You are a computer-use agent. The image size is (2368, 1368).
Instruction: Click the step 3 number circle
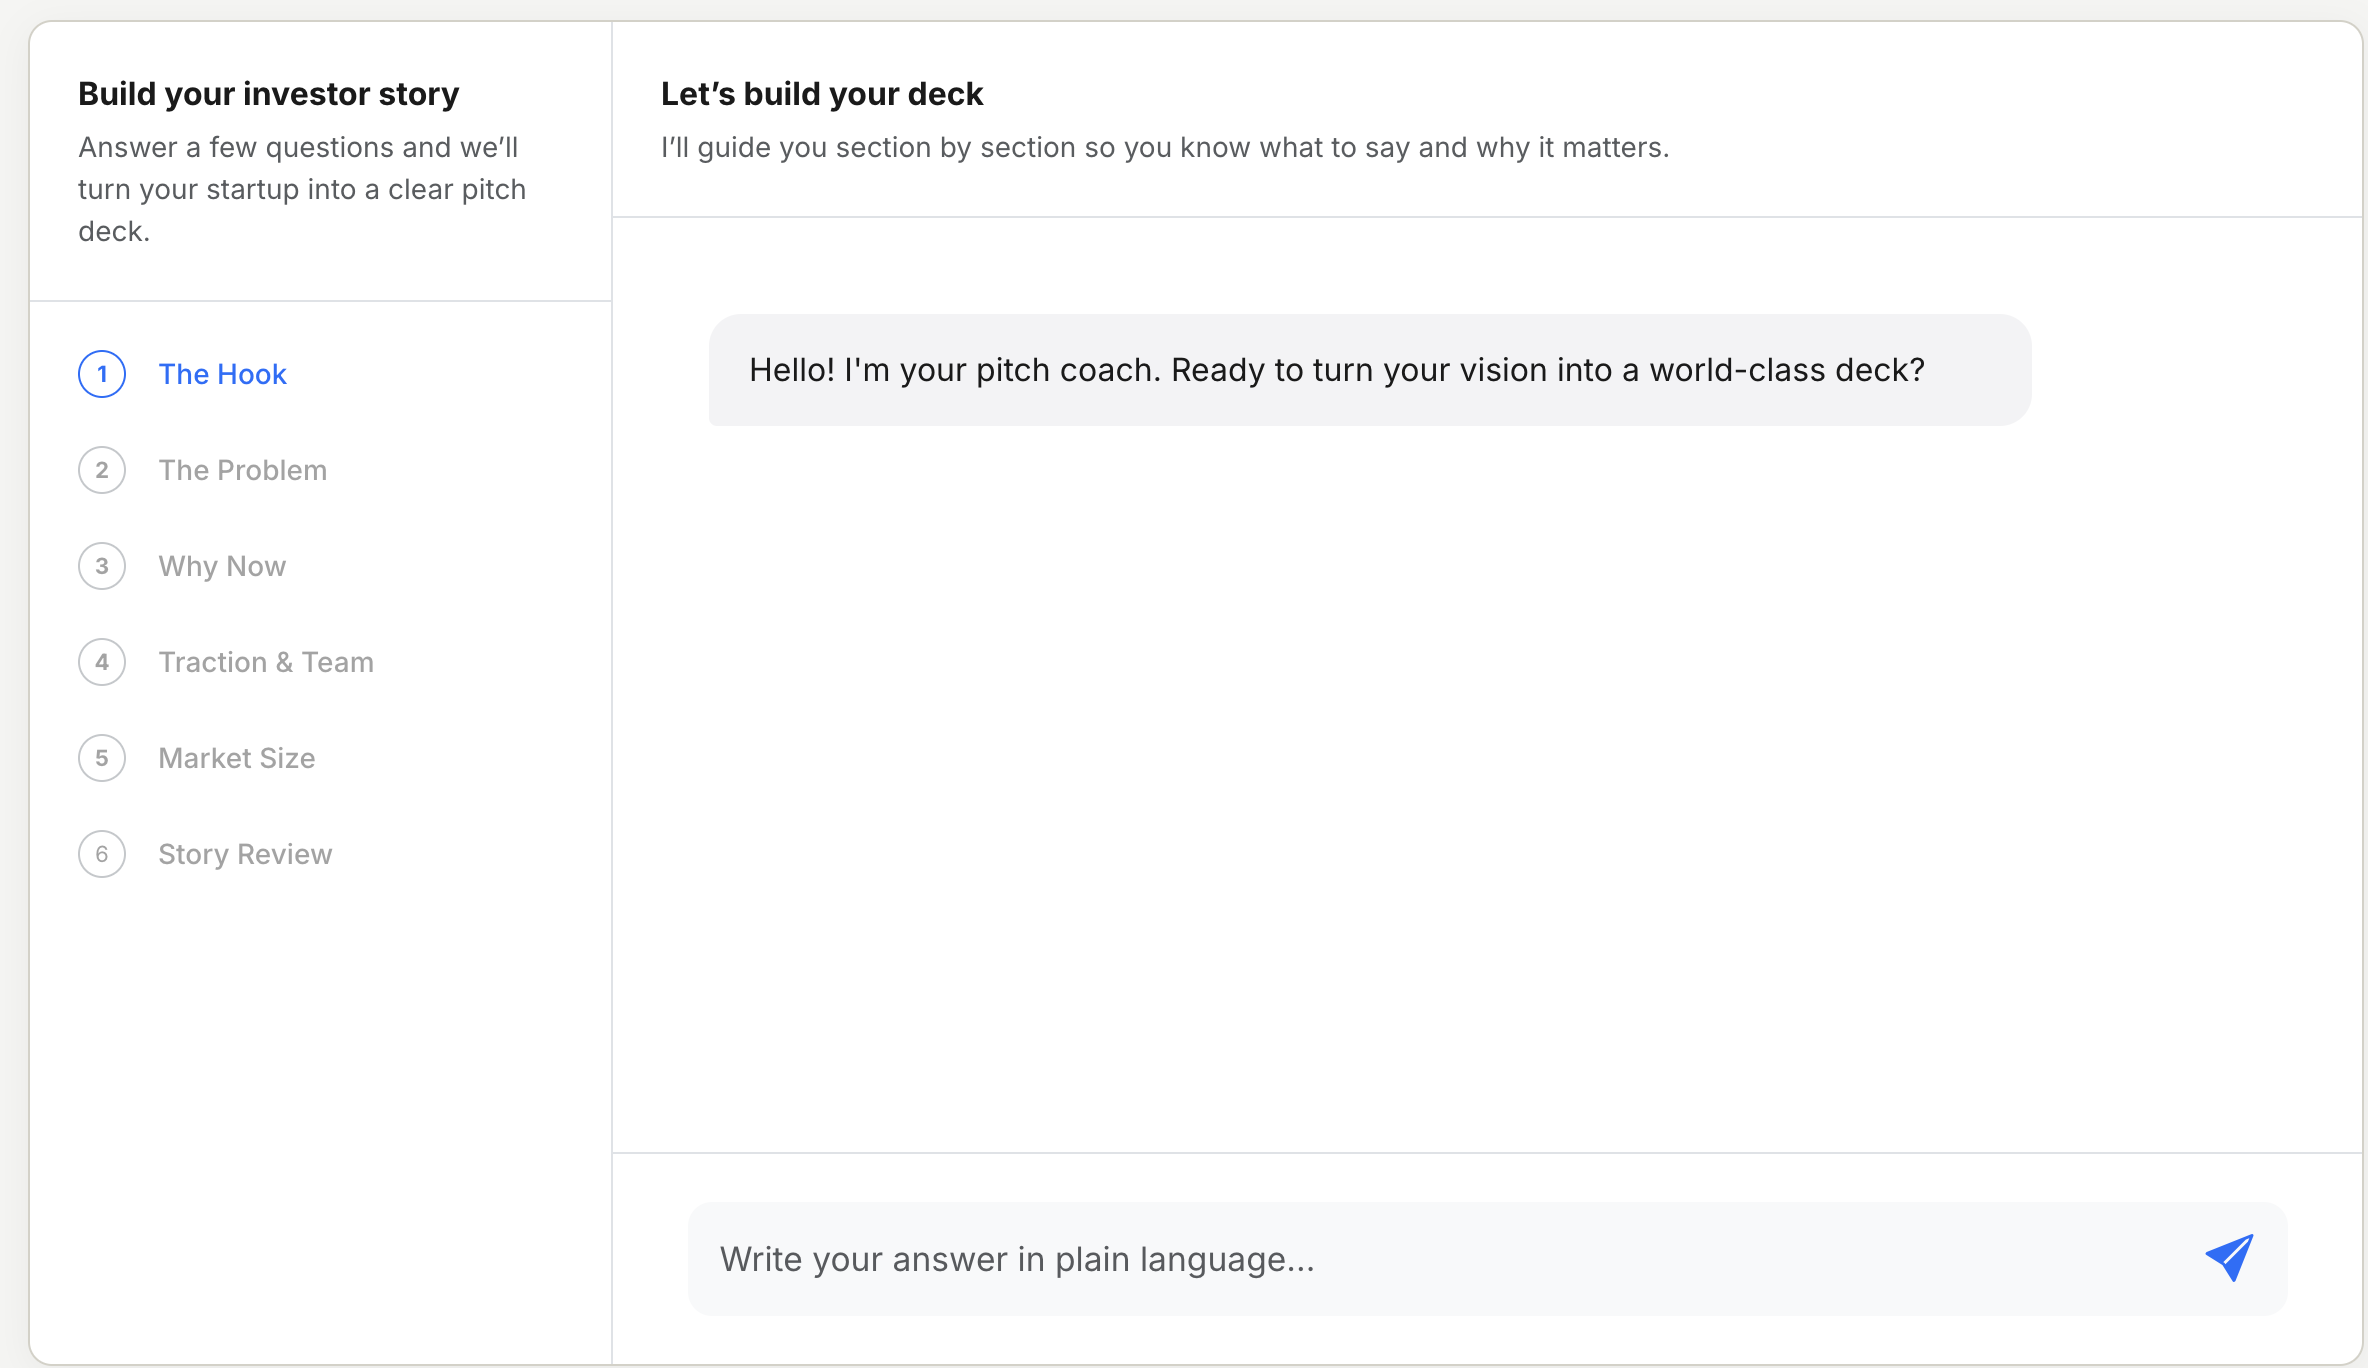pyautogui.click(x=102, y=566)
